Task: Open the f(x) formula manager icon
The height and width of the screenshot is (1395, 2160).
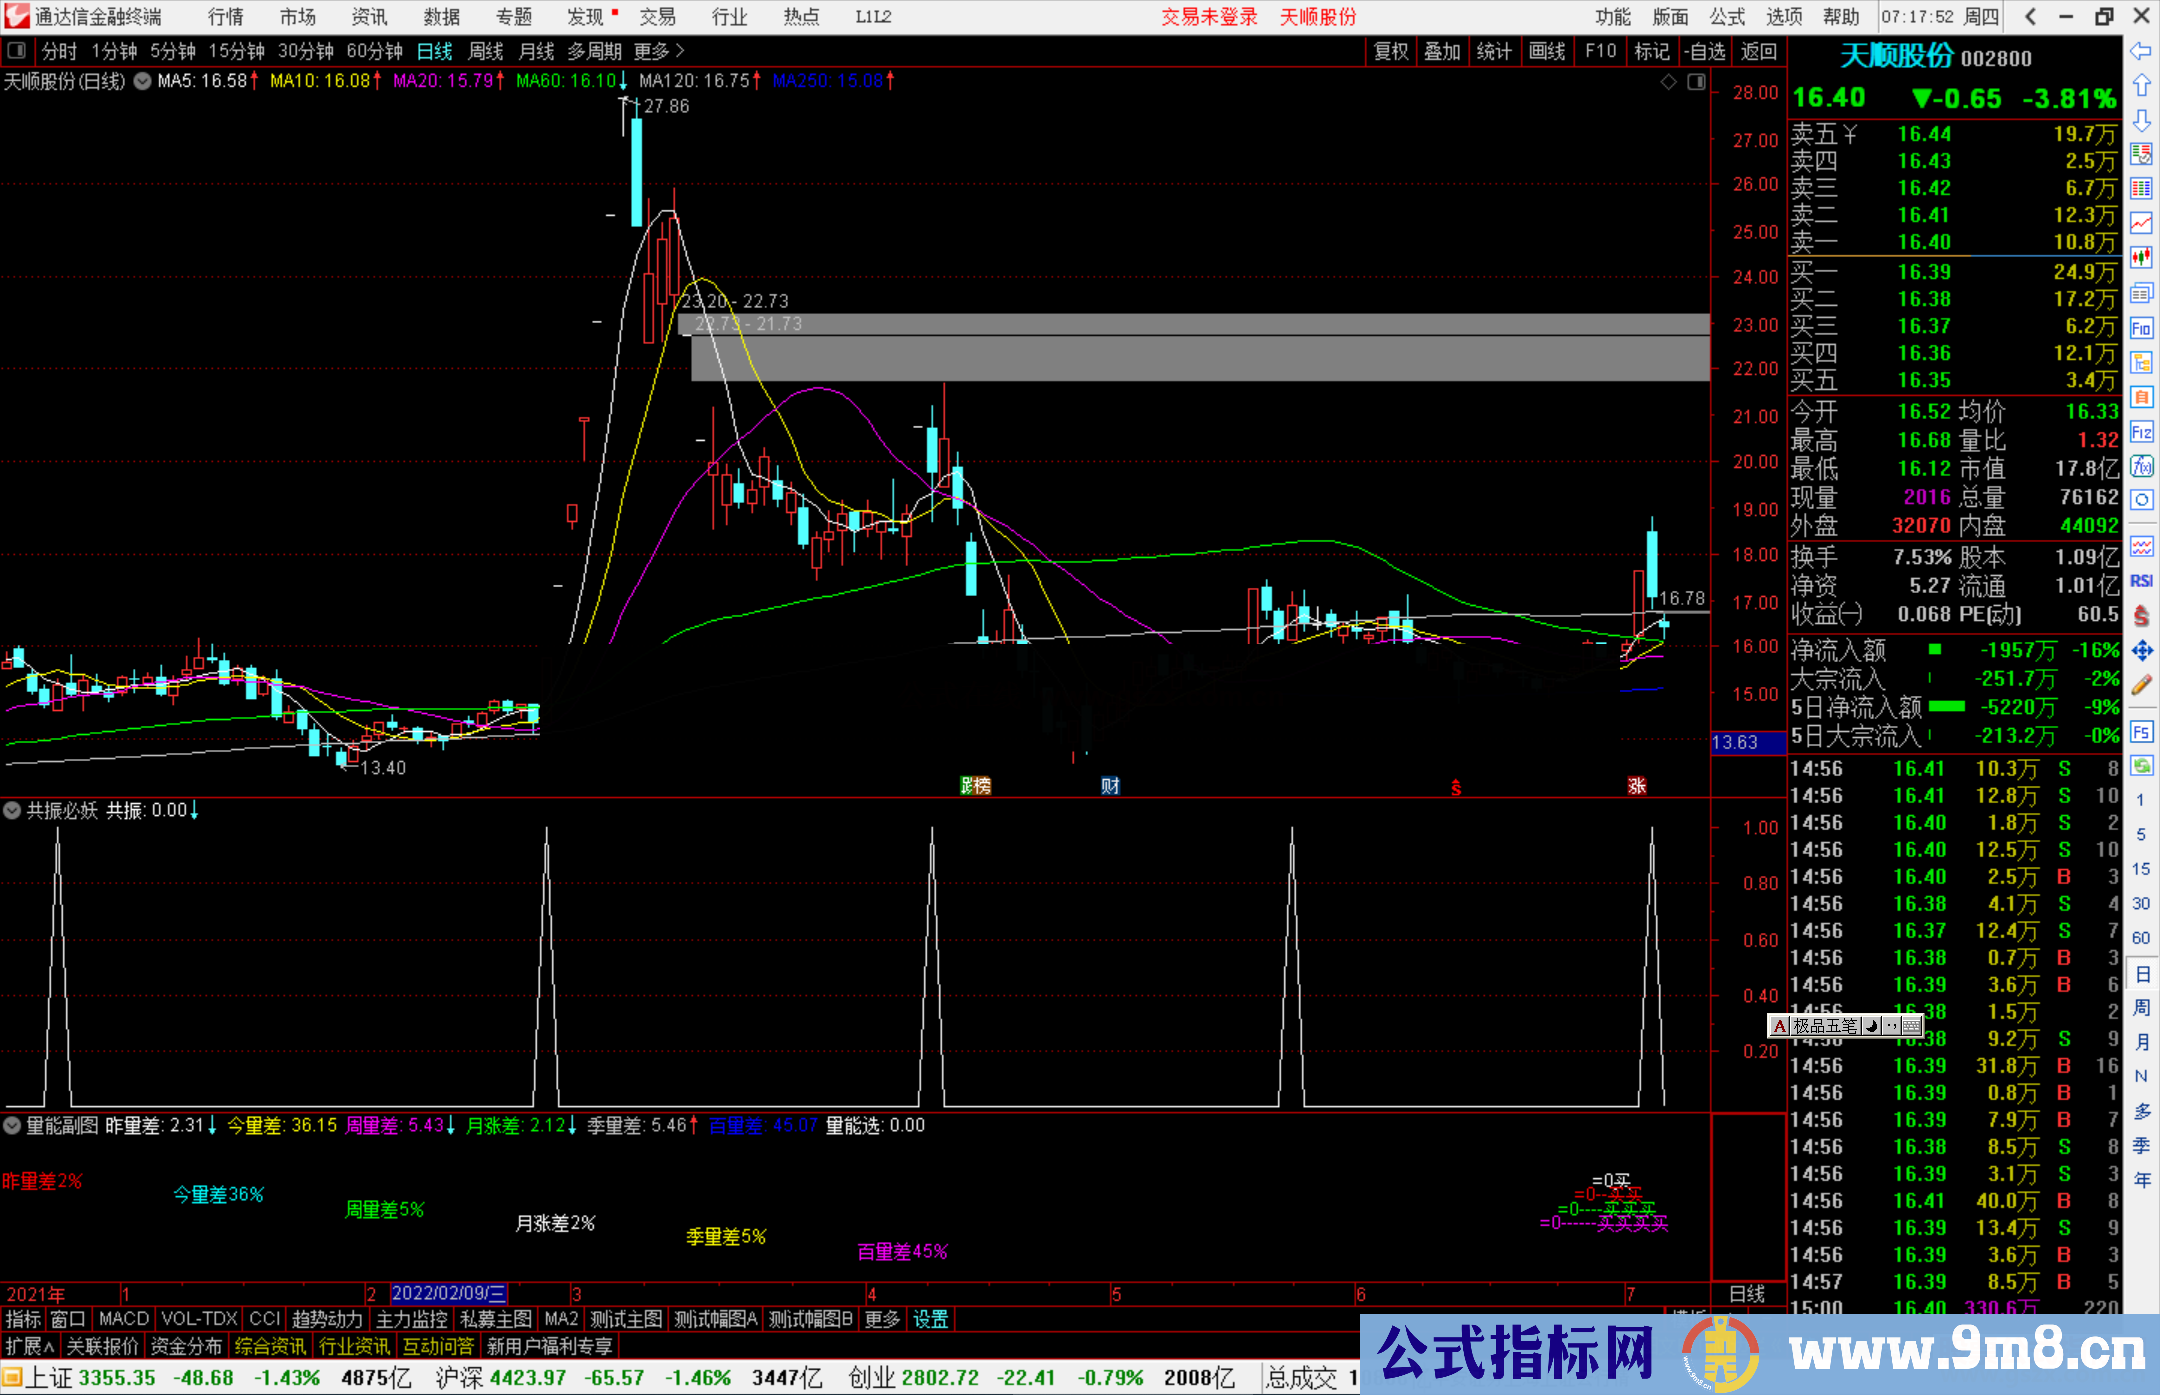Action: coord(2141,466)
